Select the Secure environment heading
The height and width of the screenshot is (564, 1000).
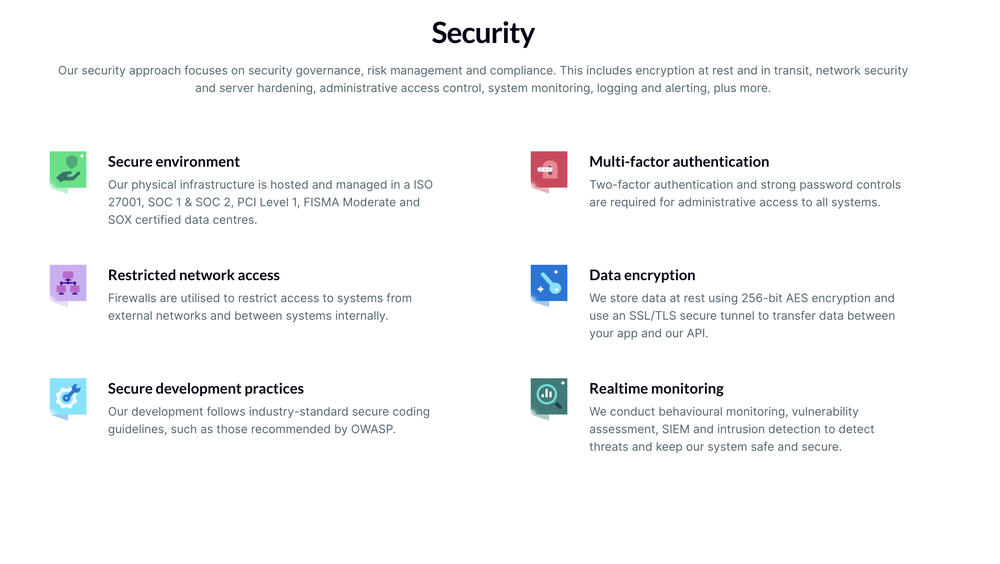pyautogui.click(x=174, y=162)
